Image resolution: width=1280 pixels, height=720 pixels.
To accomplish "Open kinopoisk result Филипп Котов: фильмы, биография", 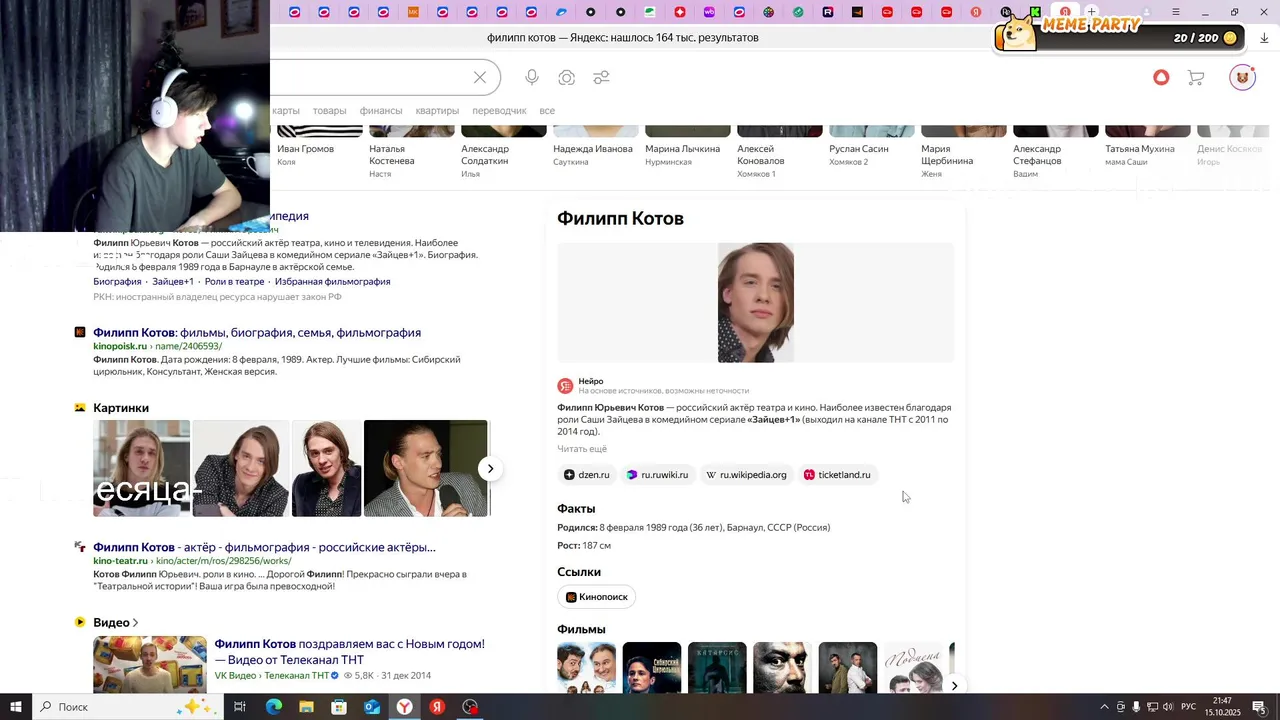I will click(x=257, y=332).
